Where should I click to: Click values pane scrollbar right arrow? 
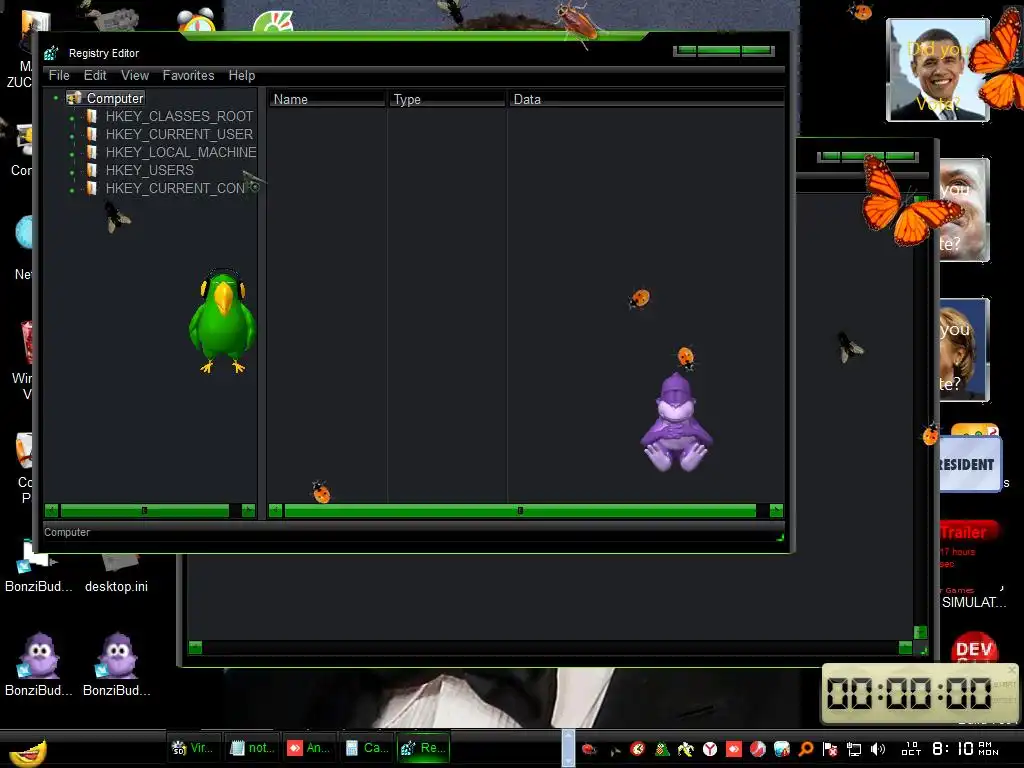click(776, 511)
